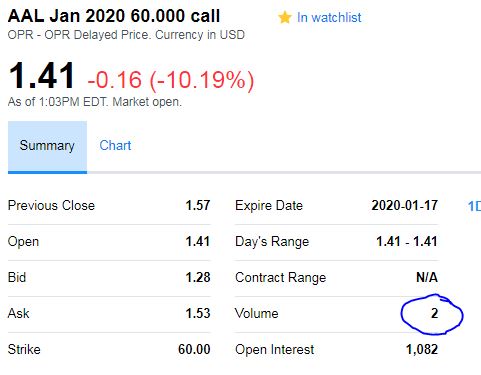The height and width of the screenshot is (375, 481).
Task: Click the Previous Close value 1.57
Action: [x=198, y=205]
